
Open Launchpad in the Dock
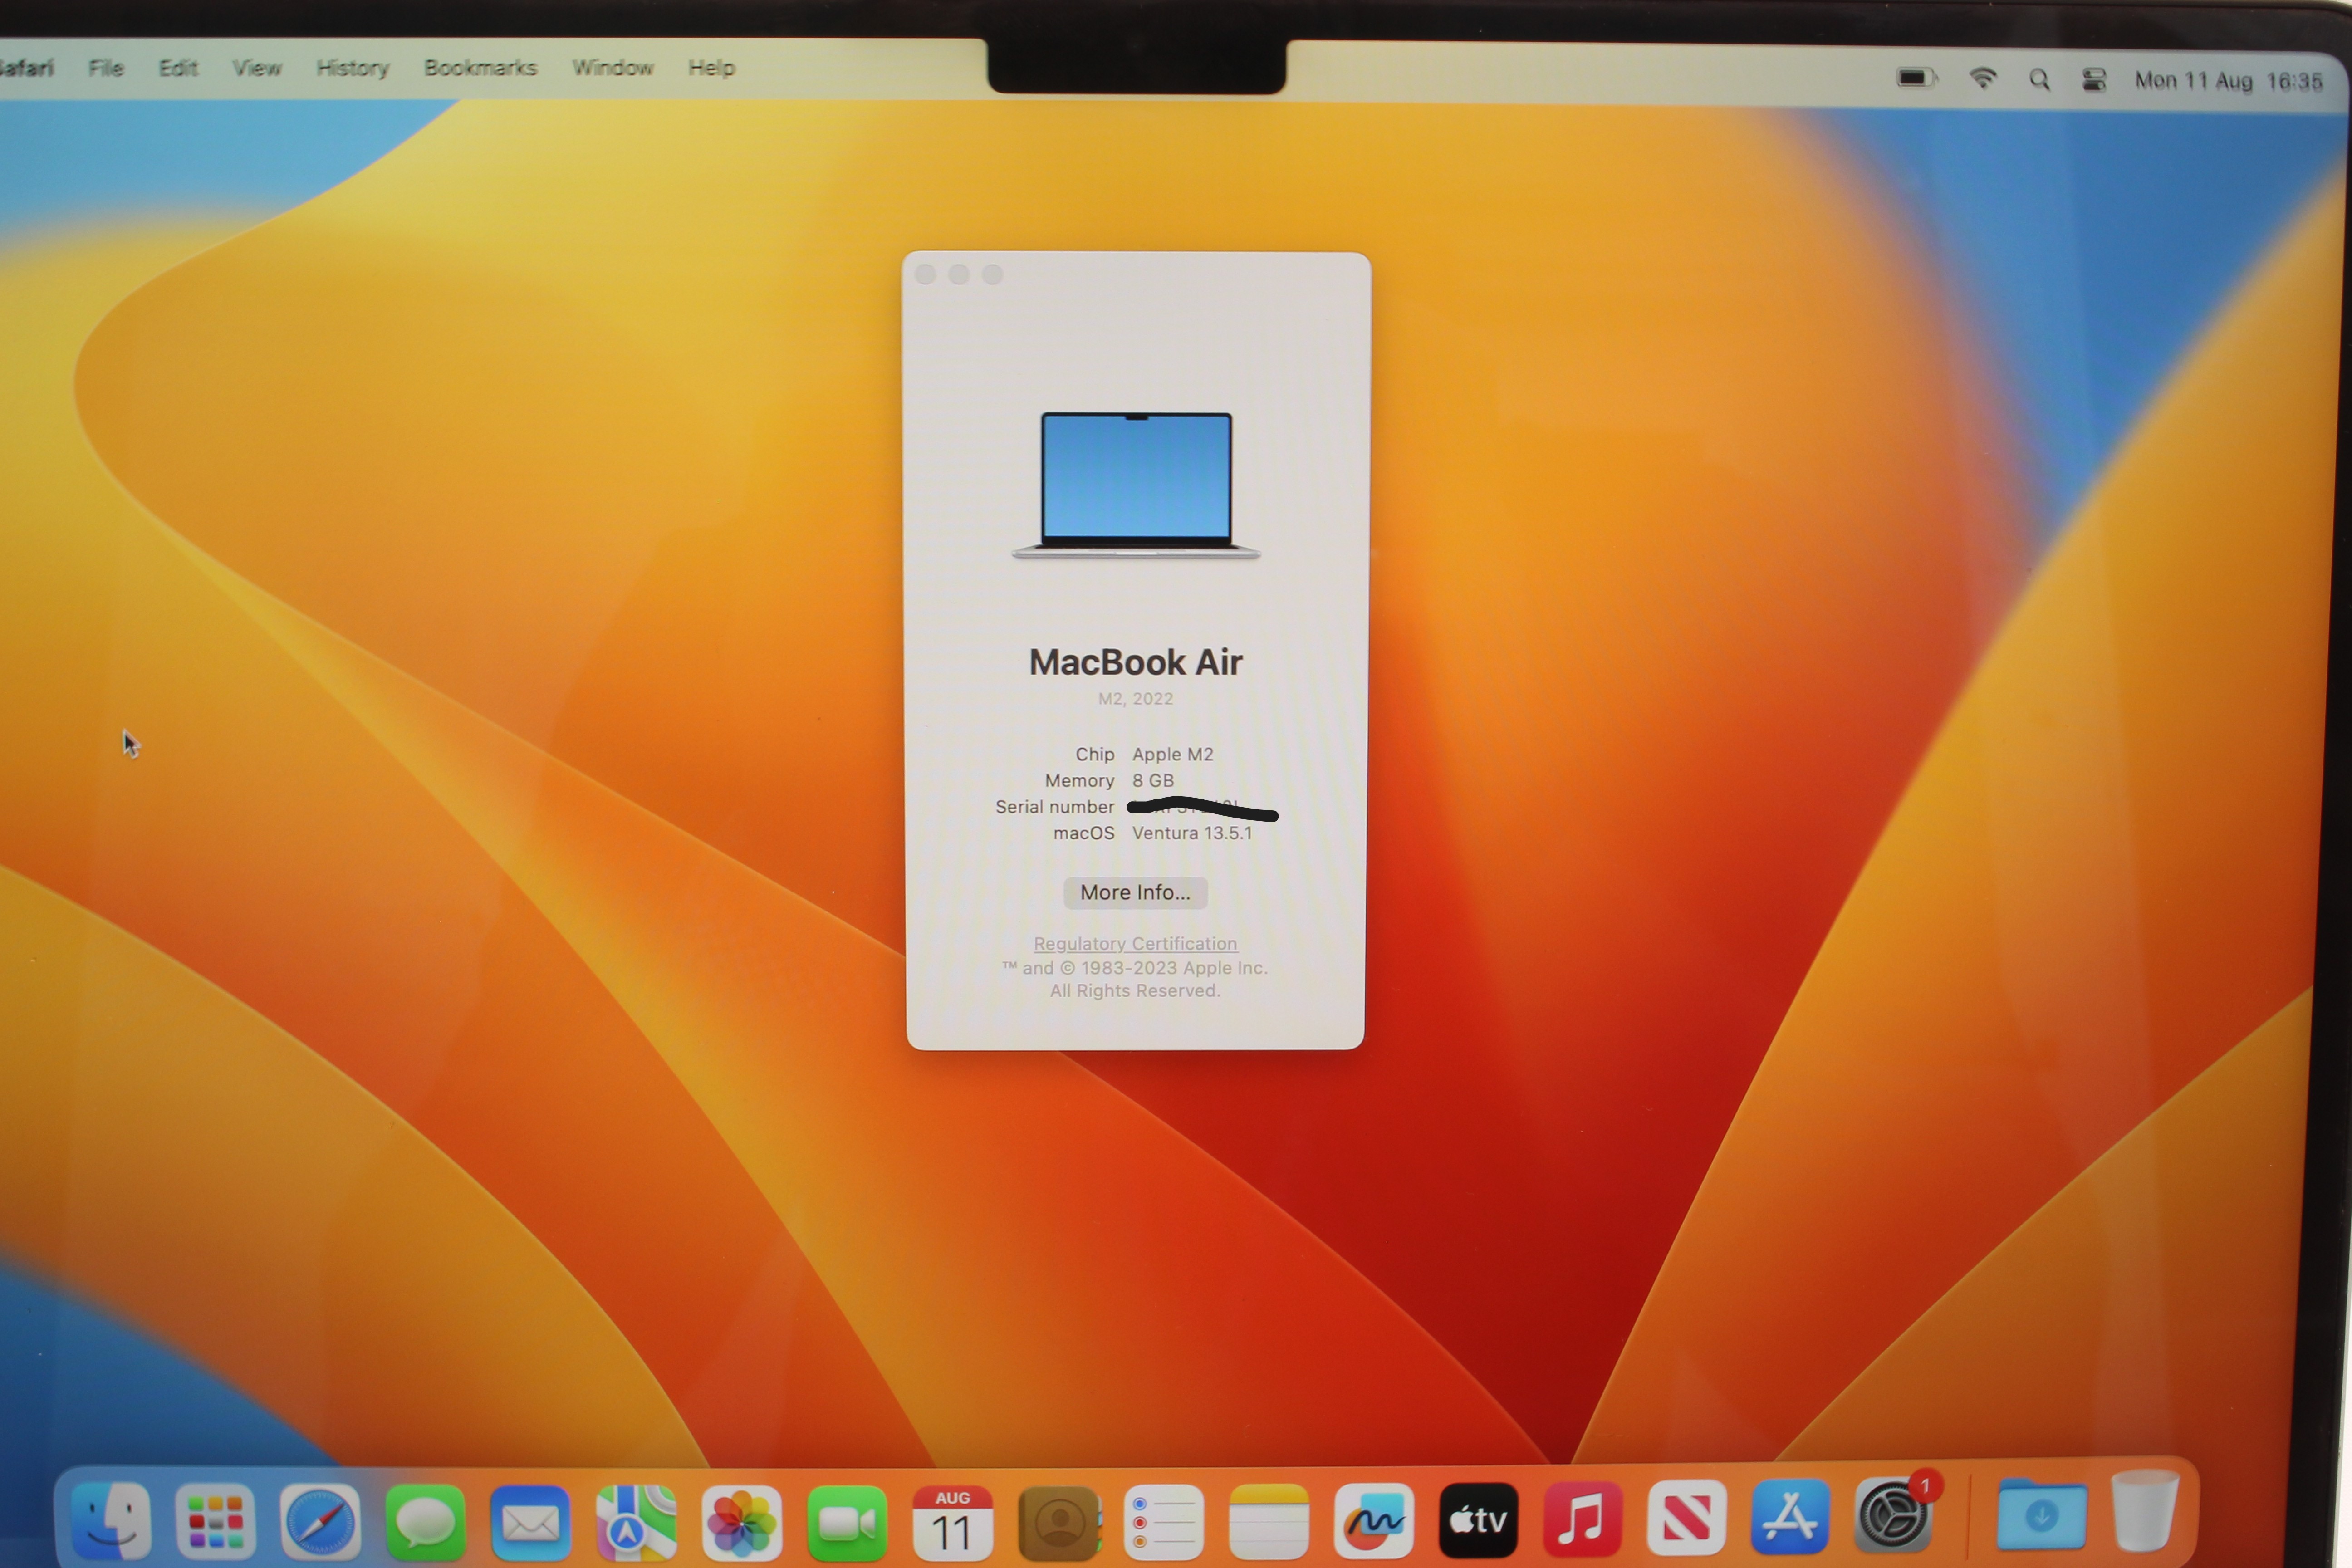pos(215,1521)
